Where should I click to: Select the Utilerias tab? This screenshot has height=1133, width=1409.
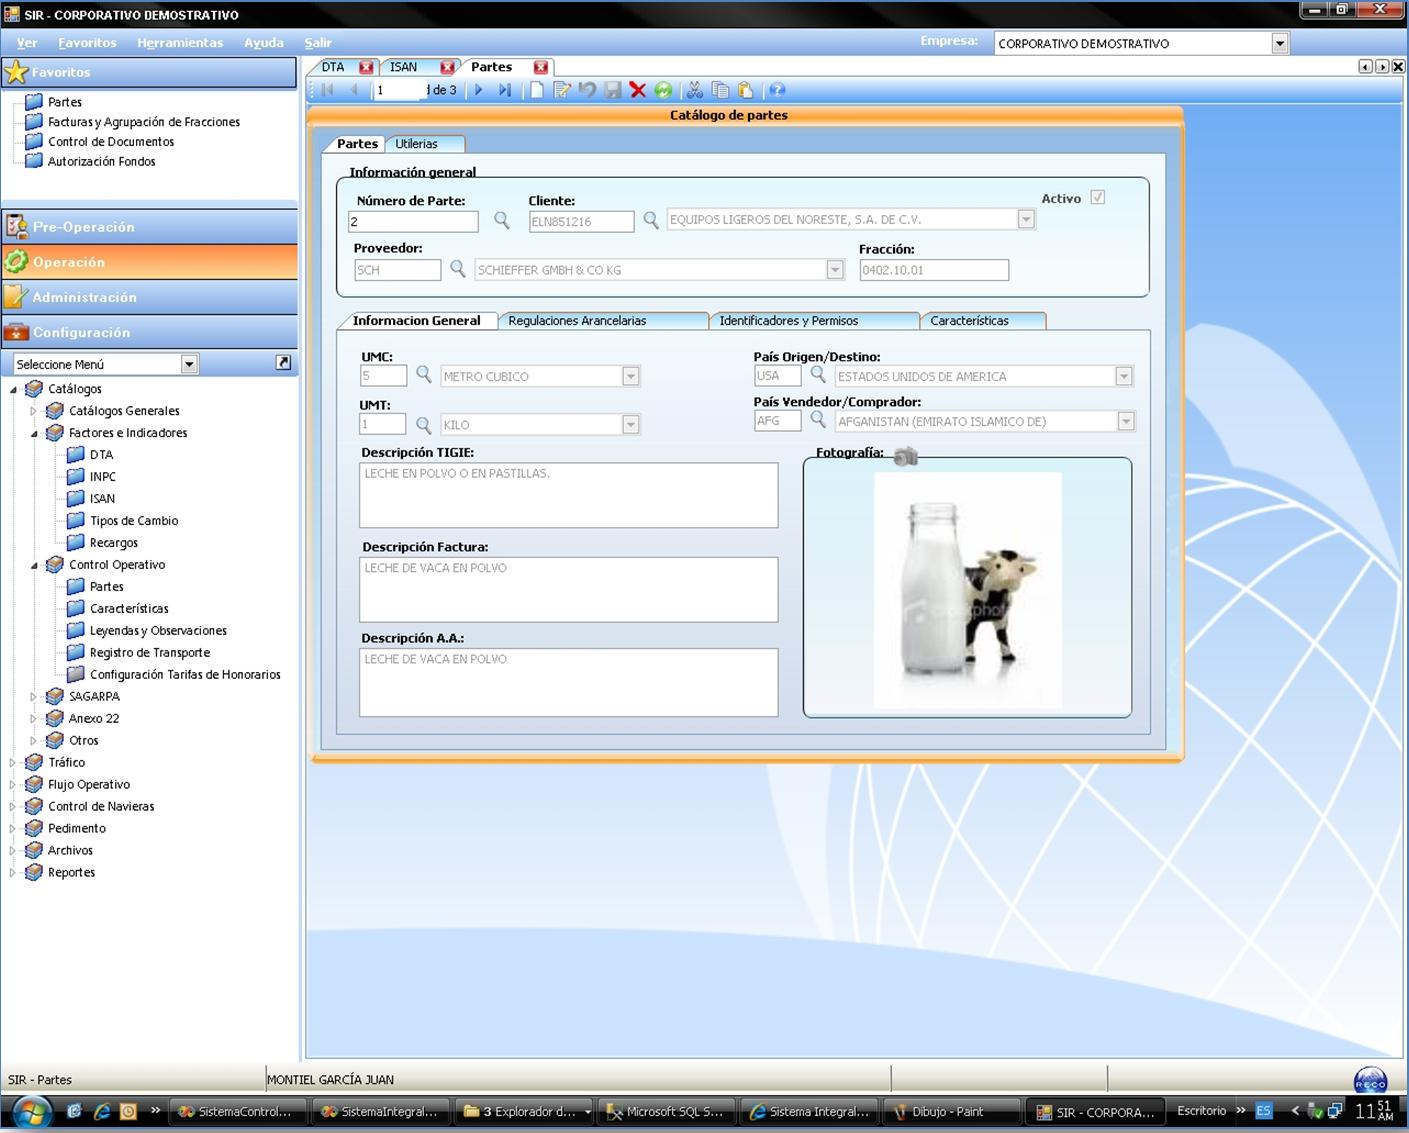[416, 144]
